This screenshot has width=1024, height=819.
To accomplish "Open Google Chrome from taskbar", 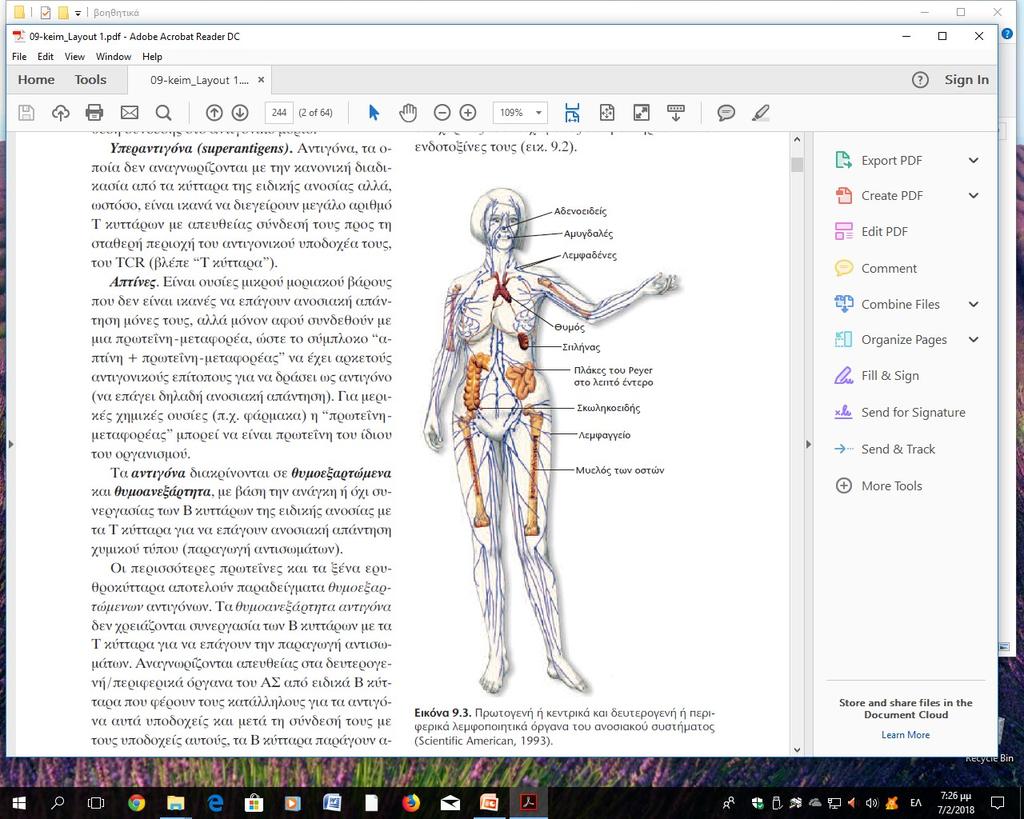I will click(136, 803).
